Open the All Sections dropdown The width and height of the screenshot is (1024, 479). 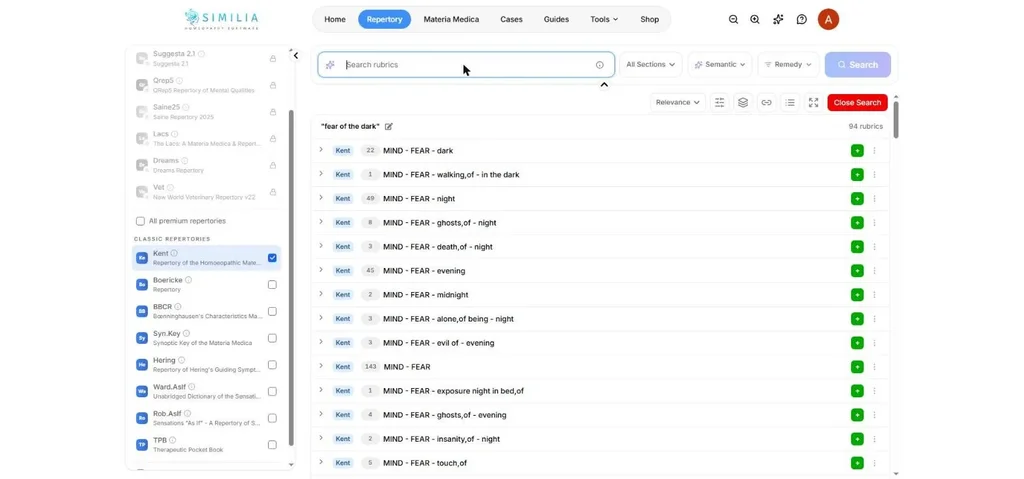point(650,65)
